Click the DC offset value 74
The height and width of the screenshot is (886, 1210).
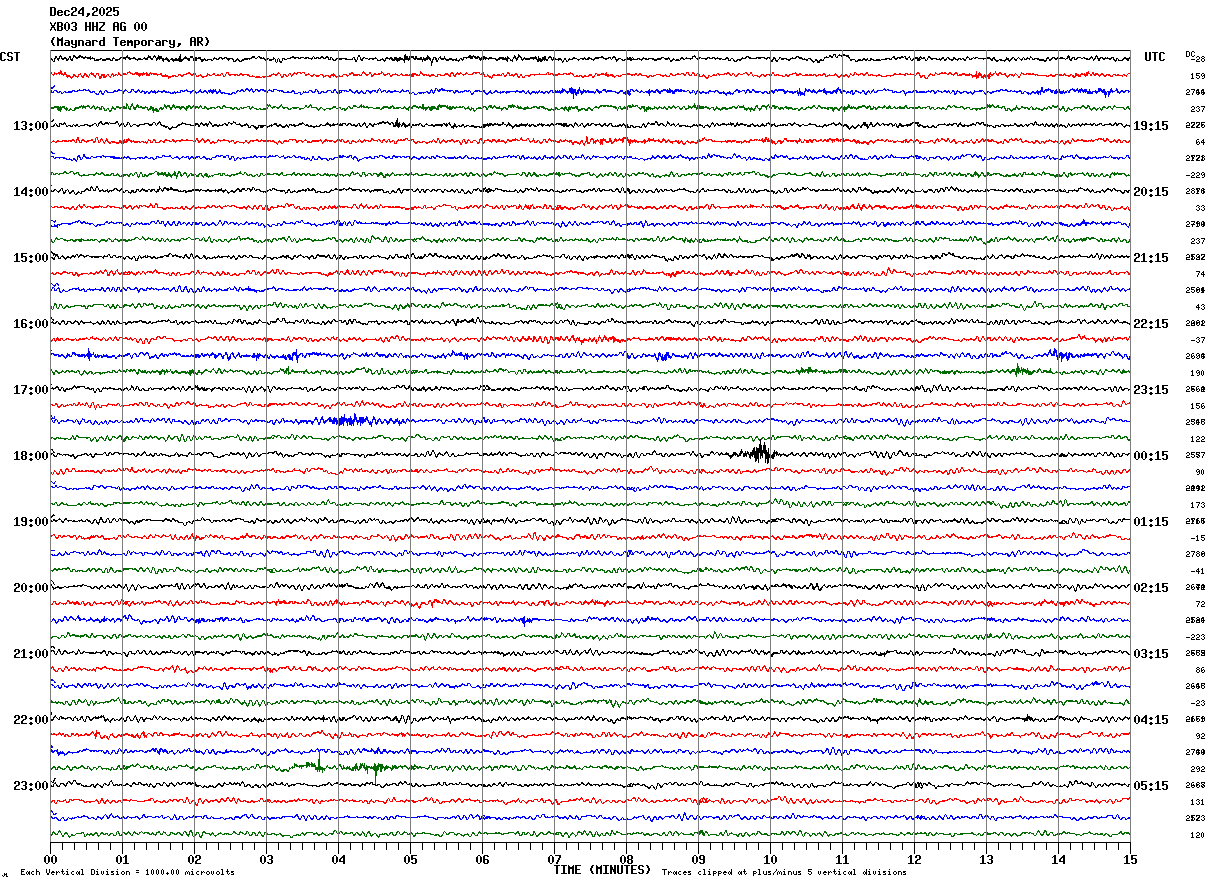pos(1200,274)
